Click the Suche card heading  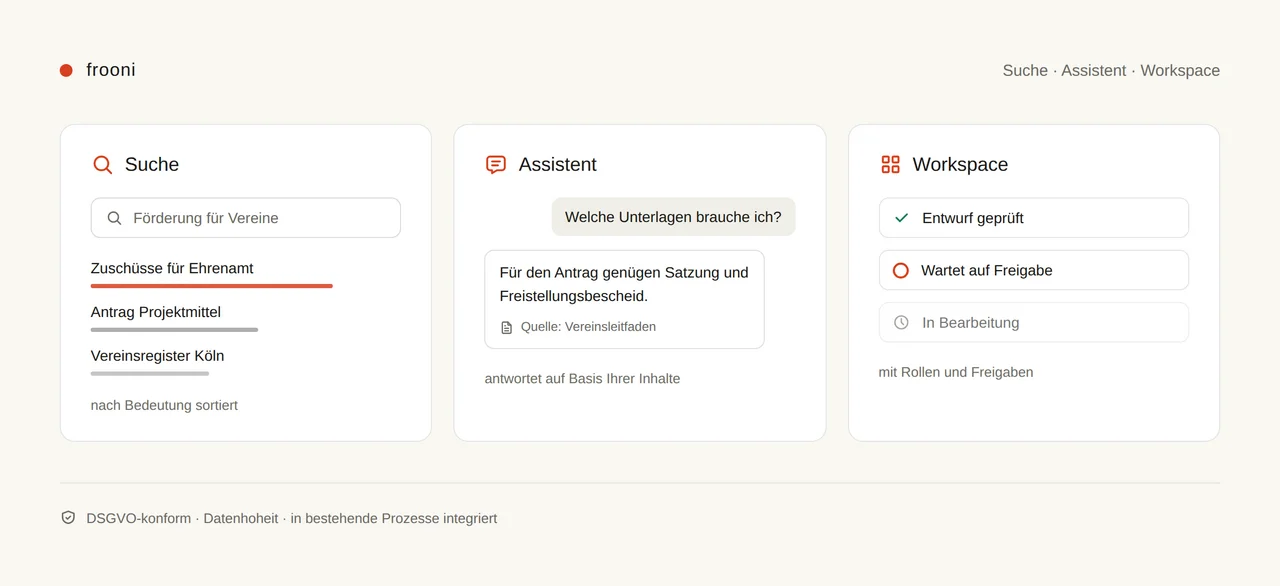coord(152,165)
